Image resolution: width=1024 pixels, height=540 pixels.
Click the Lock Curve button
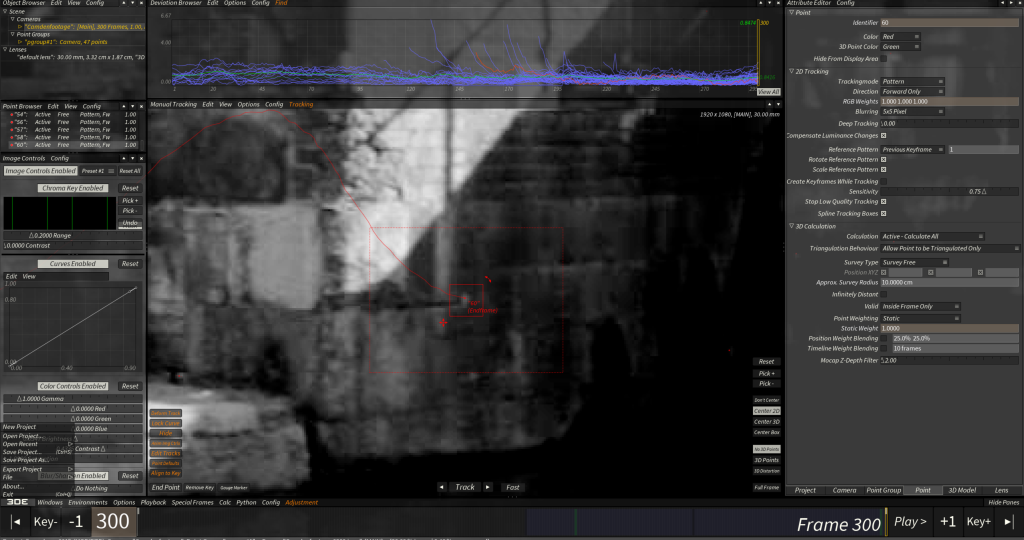tap(166, 423)
